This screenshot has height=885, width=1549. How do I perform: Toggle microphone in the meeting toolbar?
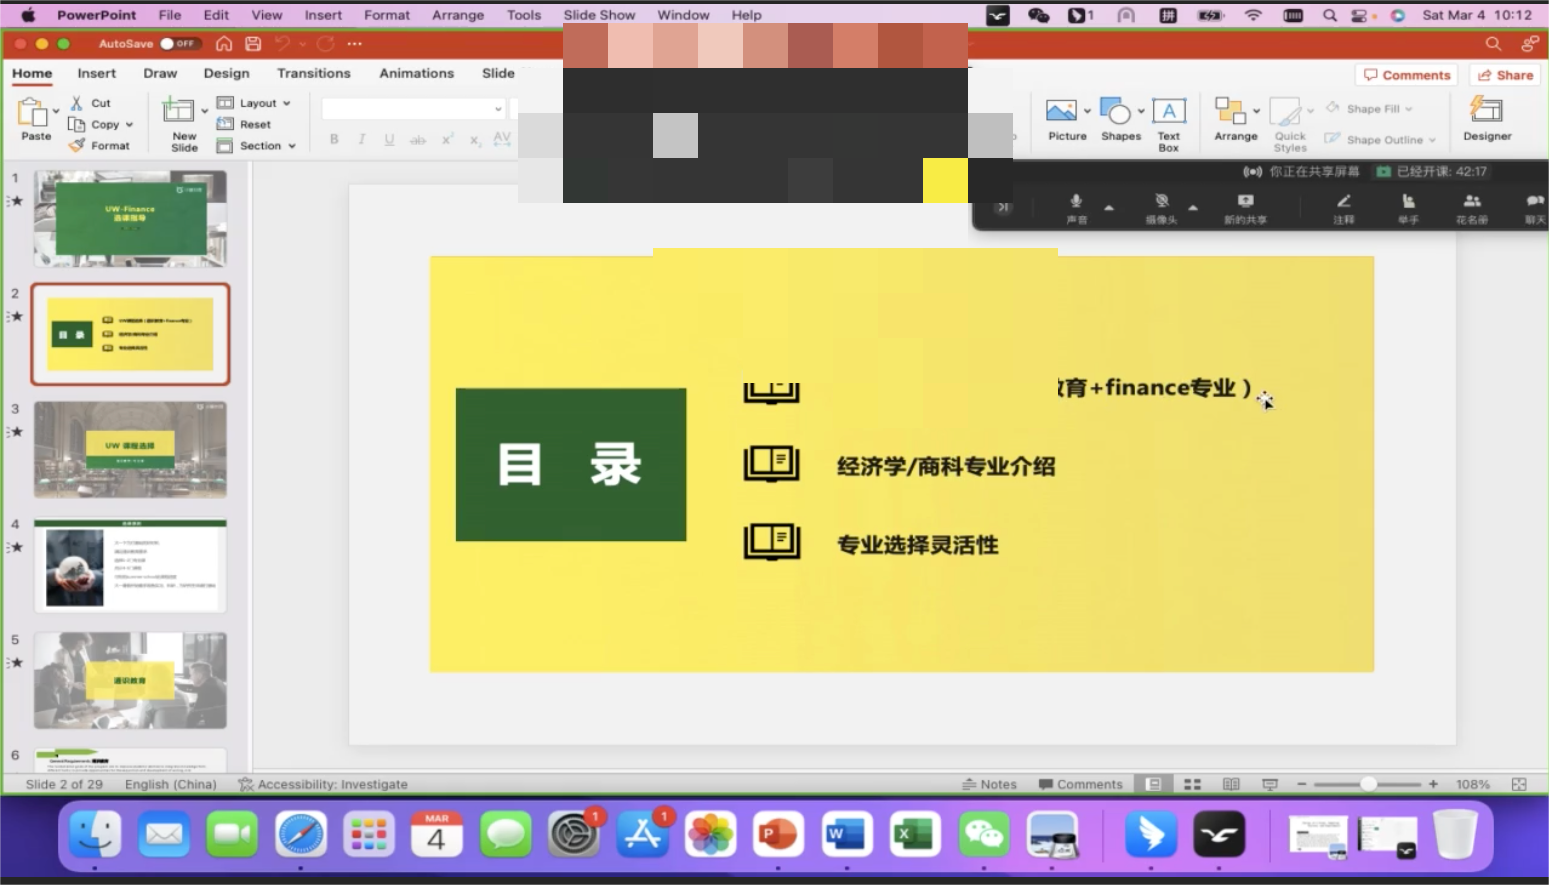[1076, 203]
